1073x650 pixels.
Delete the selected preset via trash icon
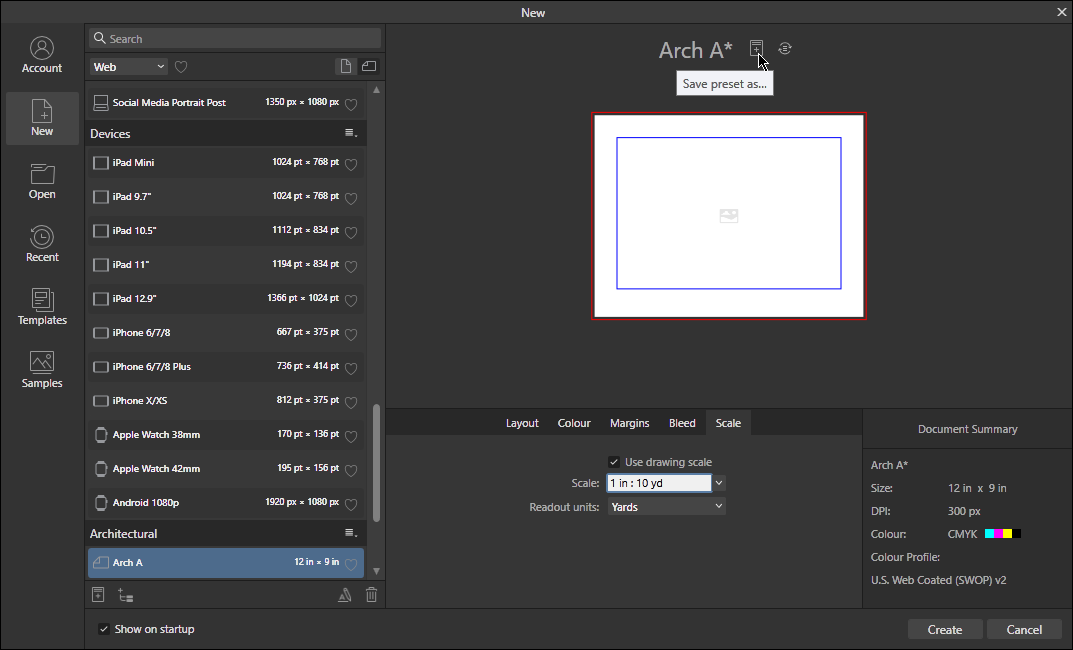point(371,594)
